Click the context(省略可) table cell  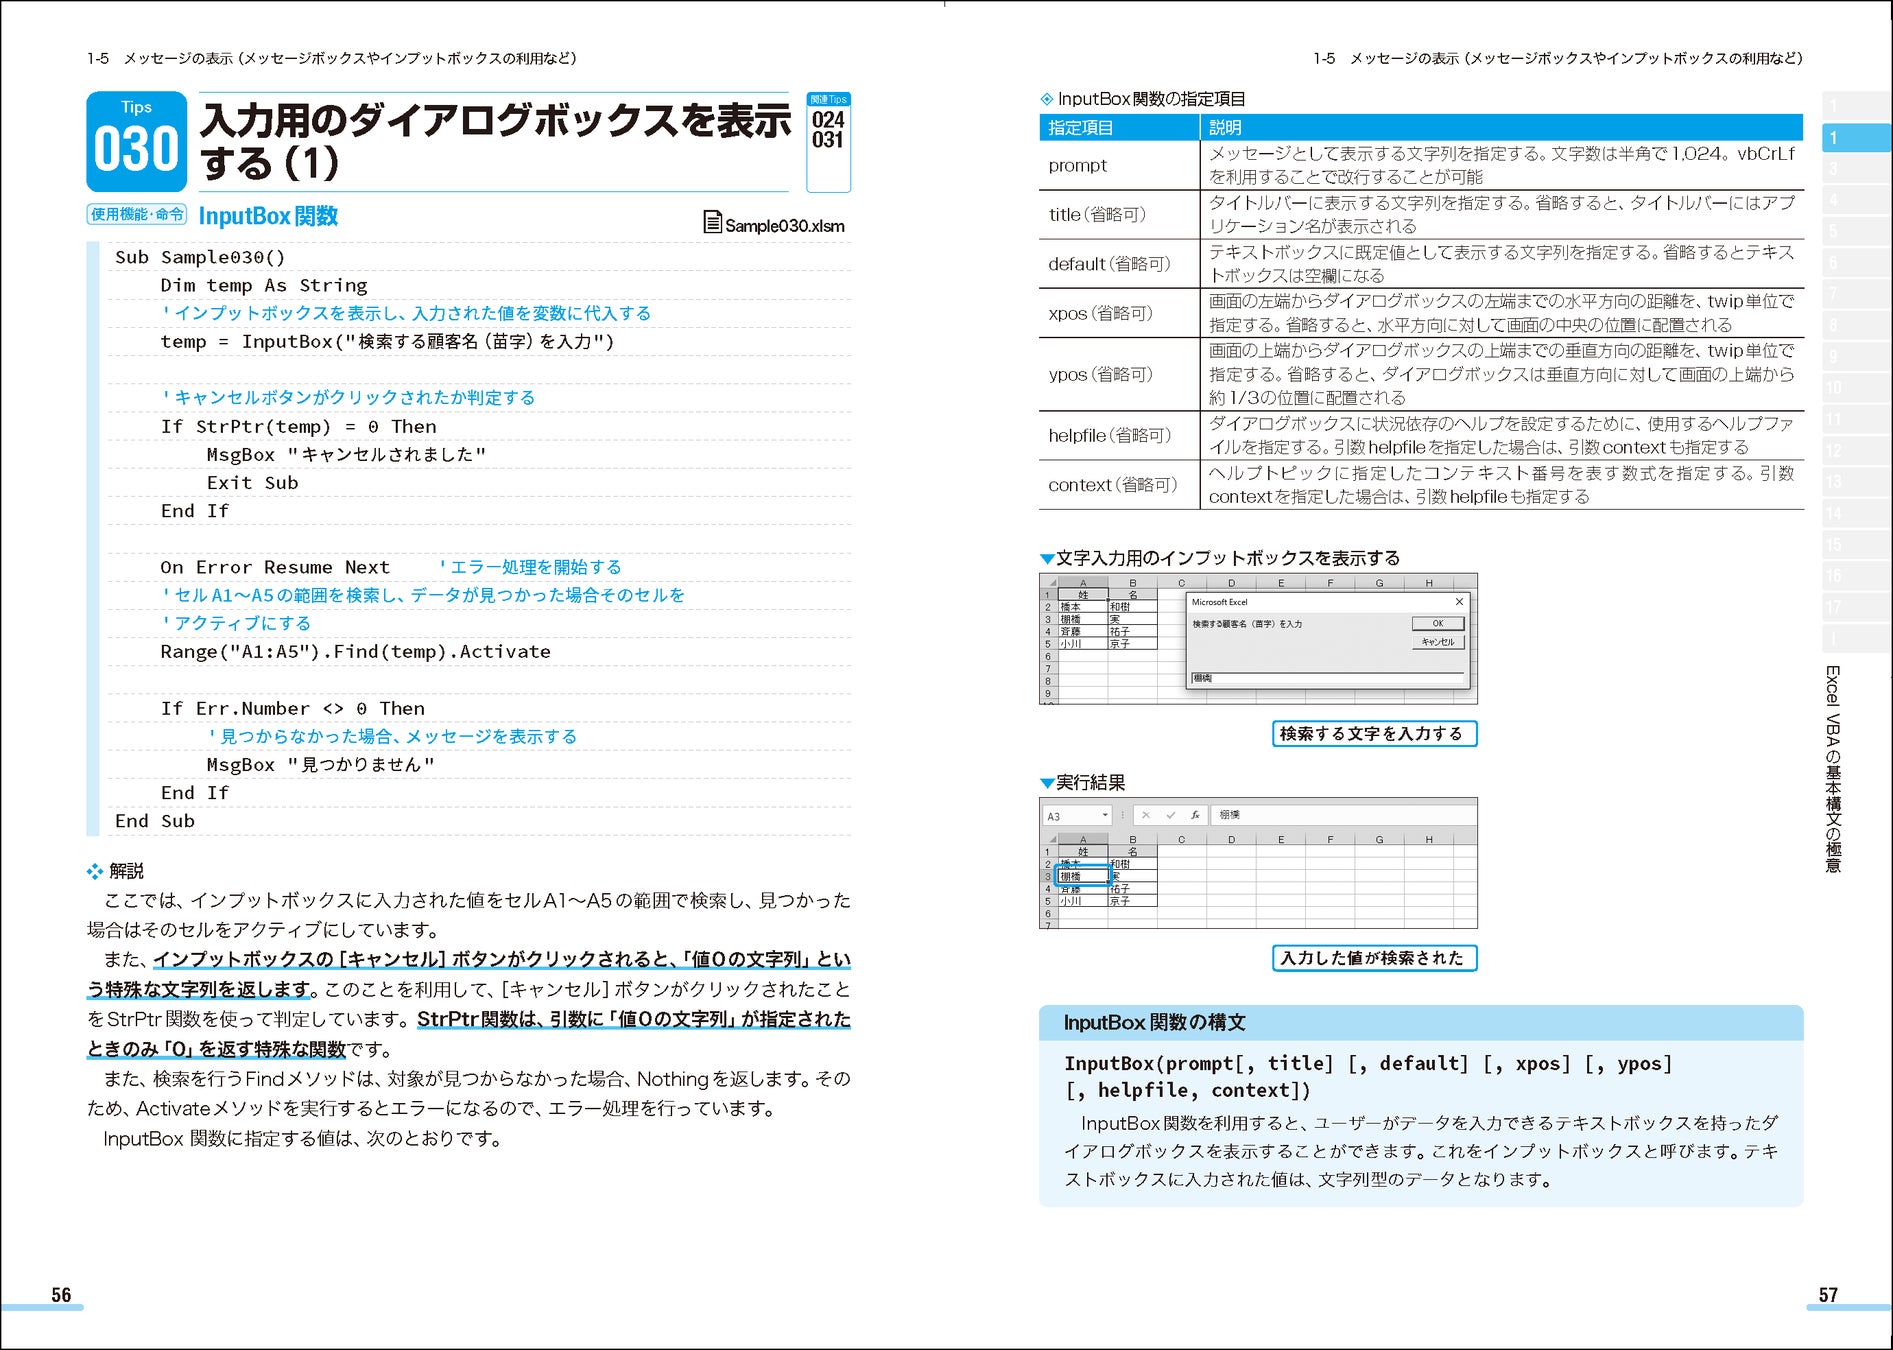click(1119, 485)
